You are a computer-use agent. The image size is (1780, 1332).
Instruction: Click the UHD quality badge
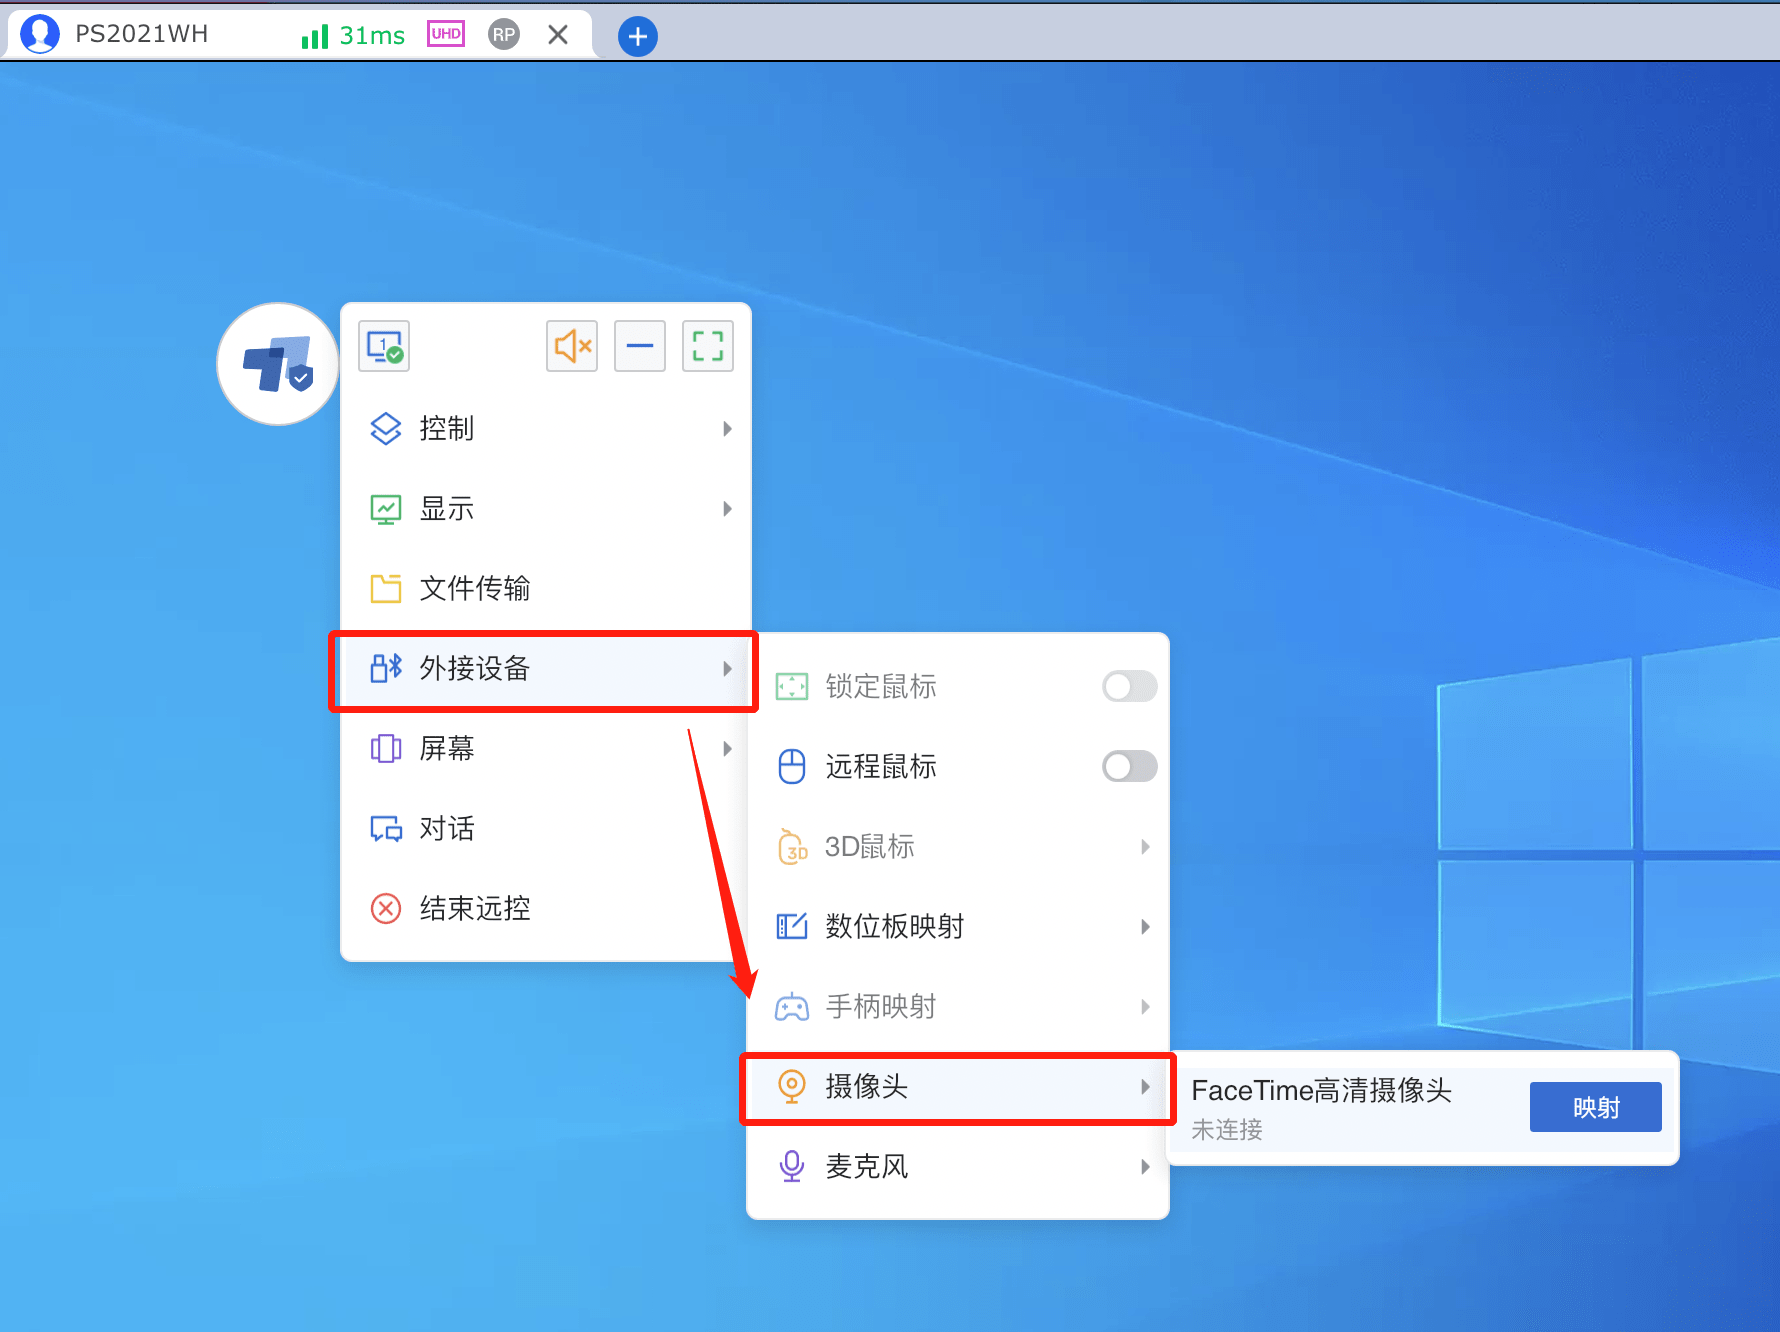pos(446,34)
